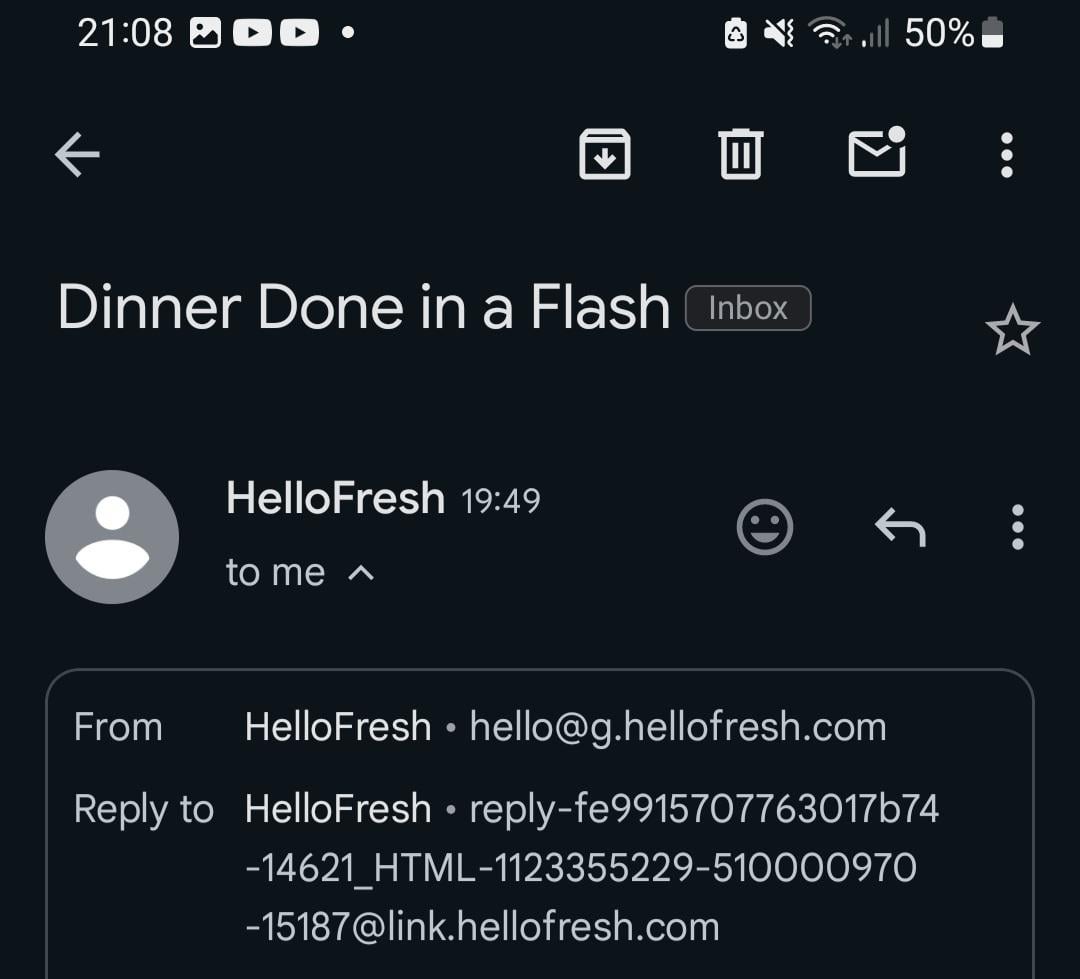The width and height of the screenshot is (1080, 979).
Task: Tap the Inbox label chip
Action: coord(747,308)
